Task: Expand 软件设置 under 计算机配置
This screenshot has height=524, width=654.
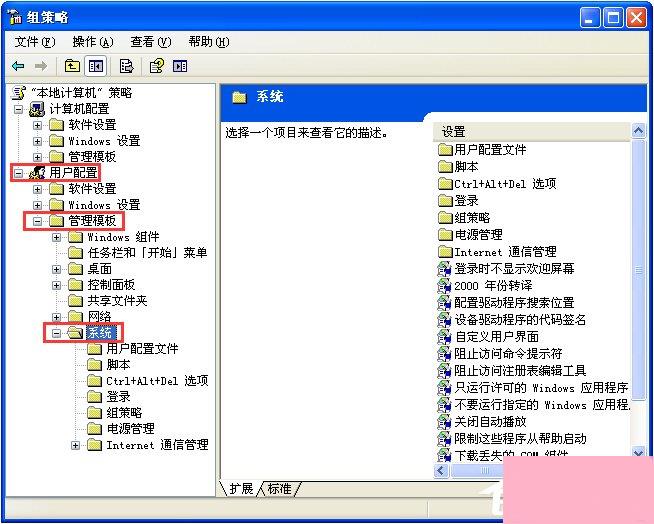Action: click(x=38, y=125)
